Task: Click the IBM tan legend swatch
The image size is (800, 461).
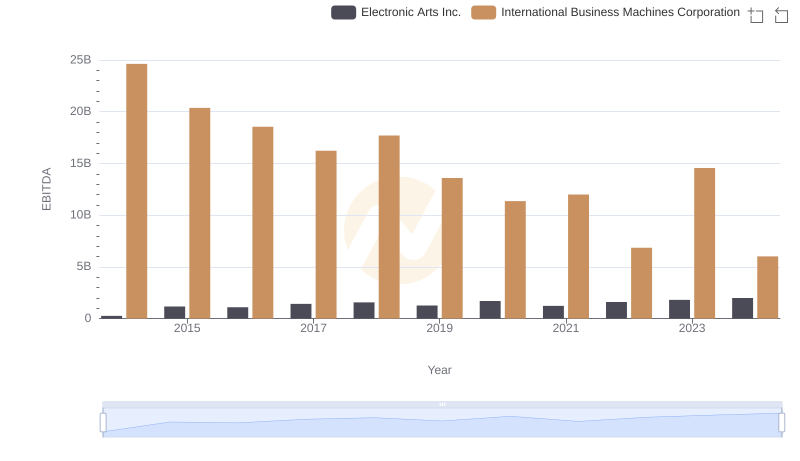Action: pyautogui.click(x=484, y=12)
